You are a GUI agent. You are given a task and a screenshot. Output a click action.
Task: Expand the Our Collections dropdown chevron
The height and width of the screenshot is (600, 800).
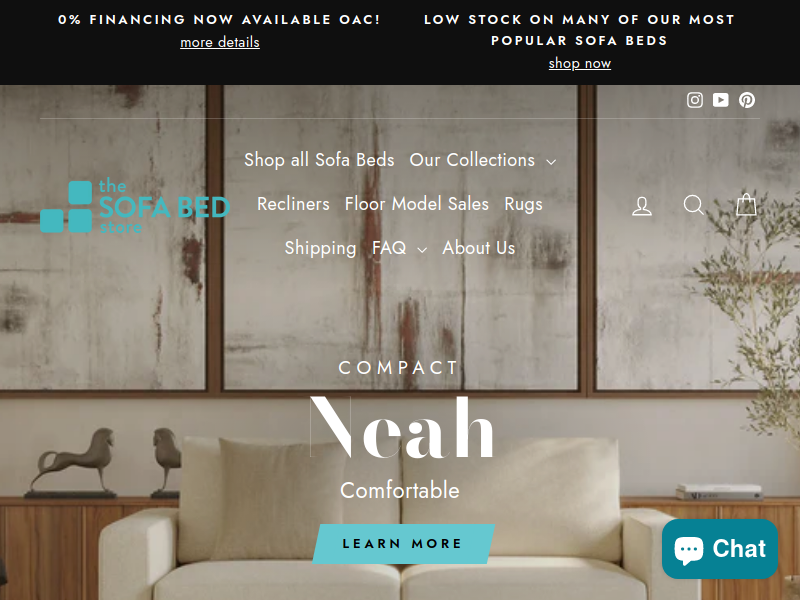point(551,162)
